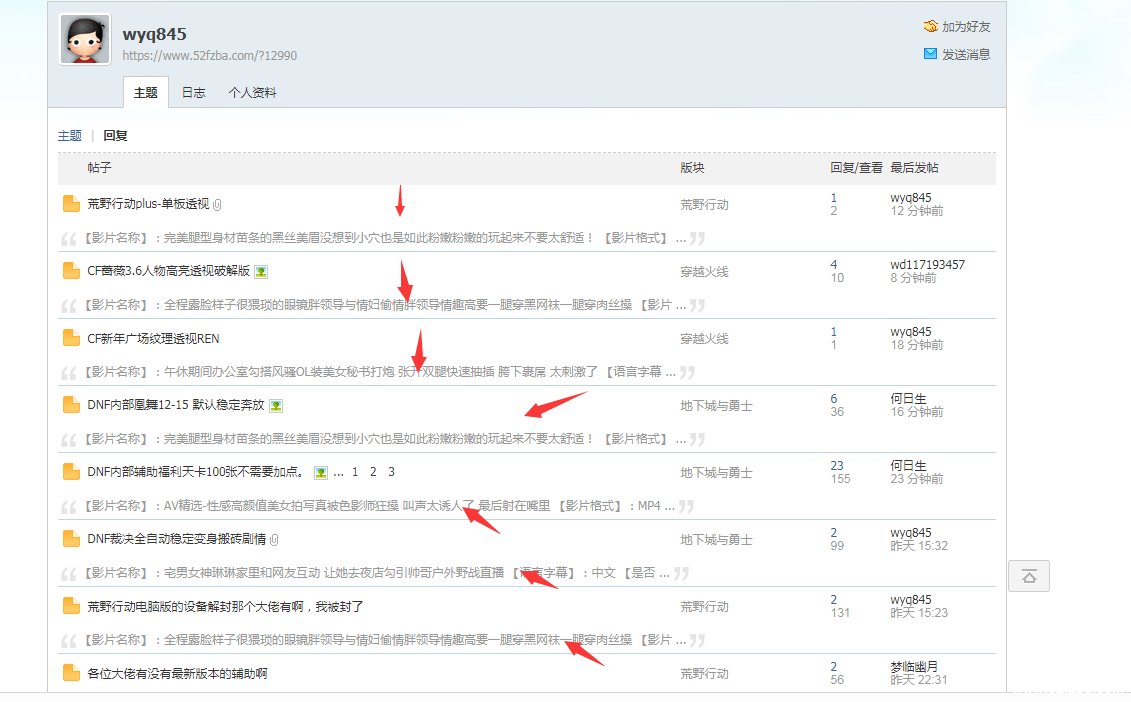Click 地下城与勇士 link in DNF内部凰舞 row
This screenshot has width=1131, height=702.
[x=716, y=406]
